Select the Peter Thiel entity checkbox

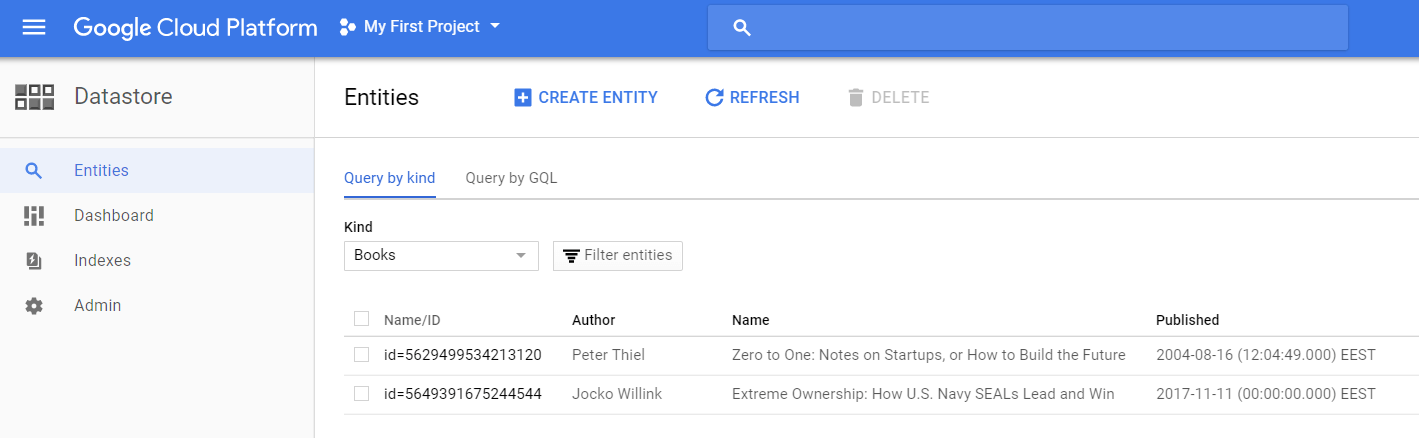[361, 355]
